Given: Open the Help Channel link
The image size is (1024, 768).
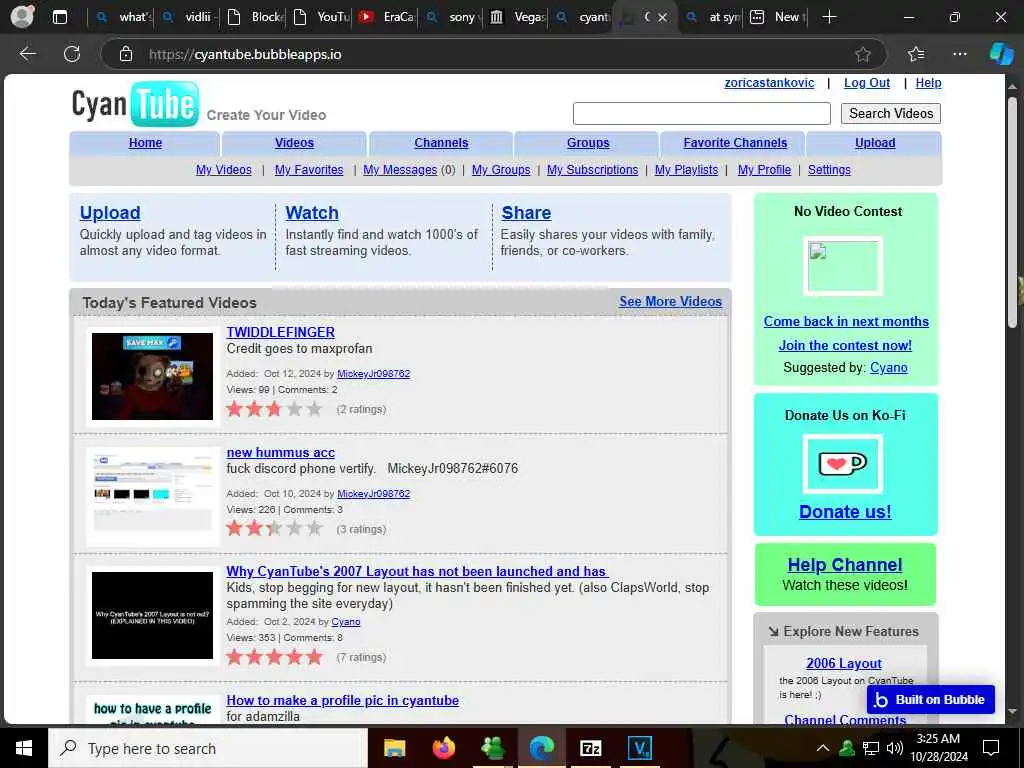Looking at the screenshot, I should tap(844, 565).
